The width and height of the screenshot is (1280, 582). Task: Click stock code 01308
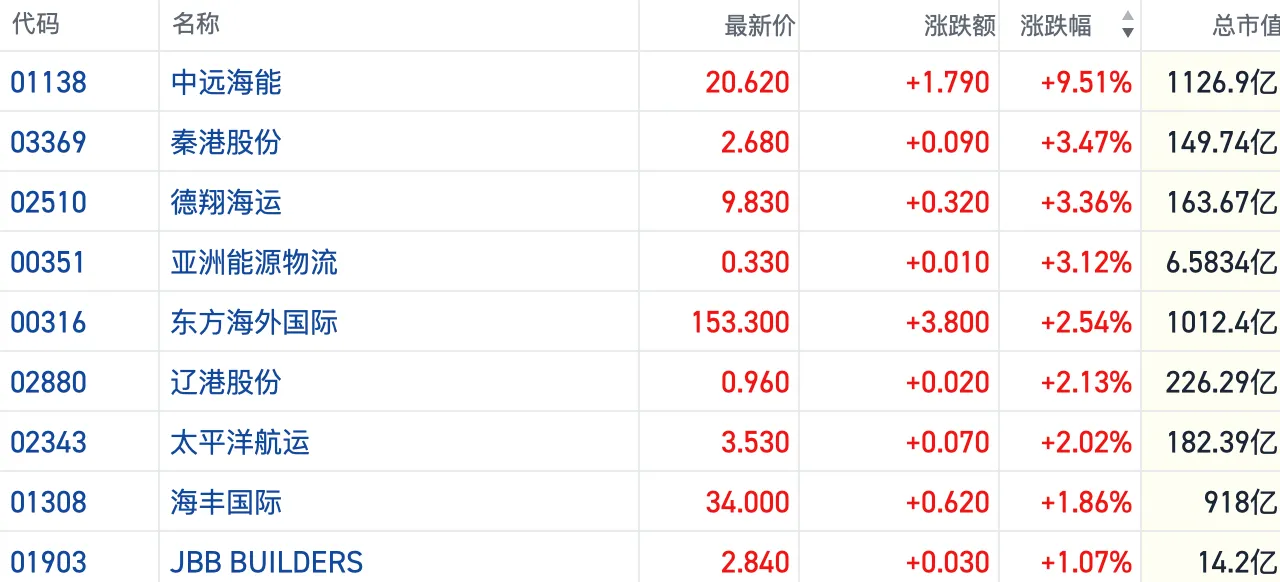tap(49, 502)
